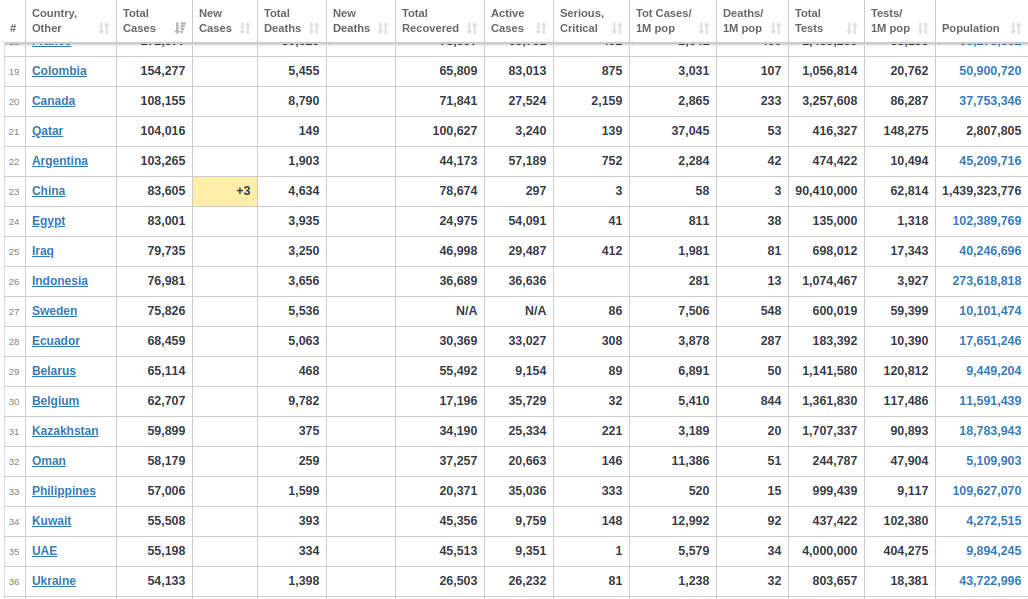Click Sweden's N/A Active Cases cell
1028x599 pixels.
519,311
